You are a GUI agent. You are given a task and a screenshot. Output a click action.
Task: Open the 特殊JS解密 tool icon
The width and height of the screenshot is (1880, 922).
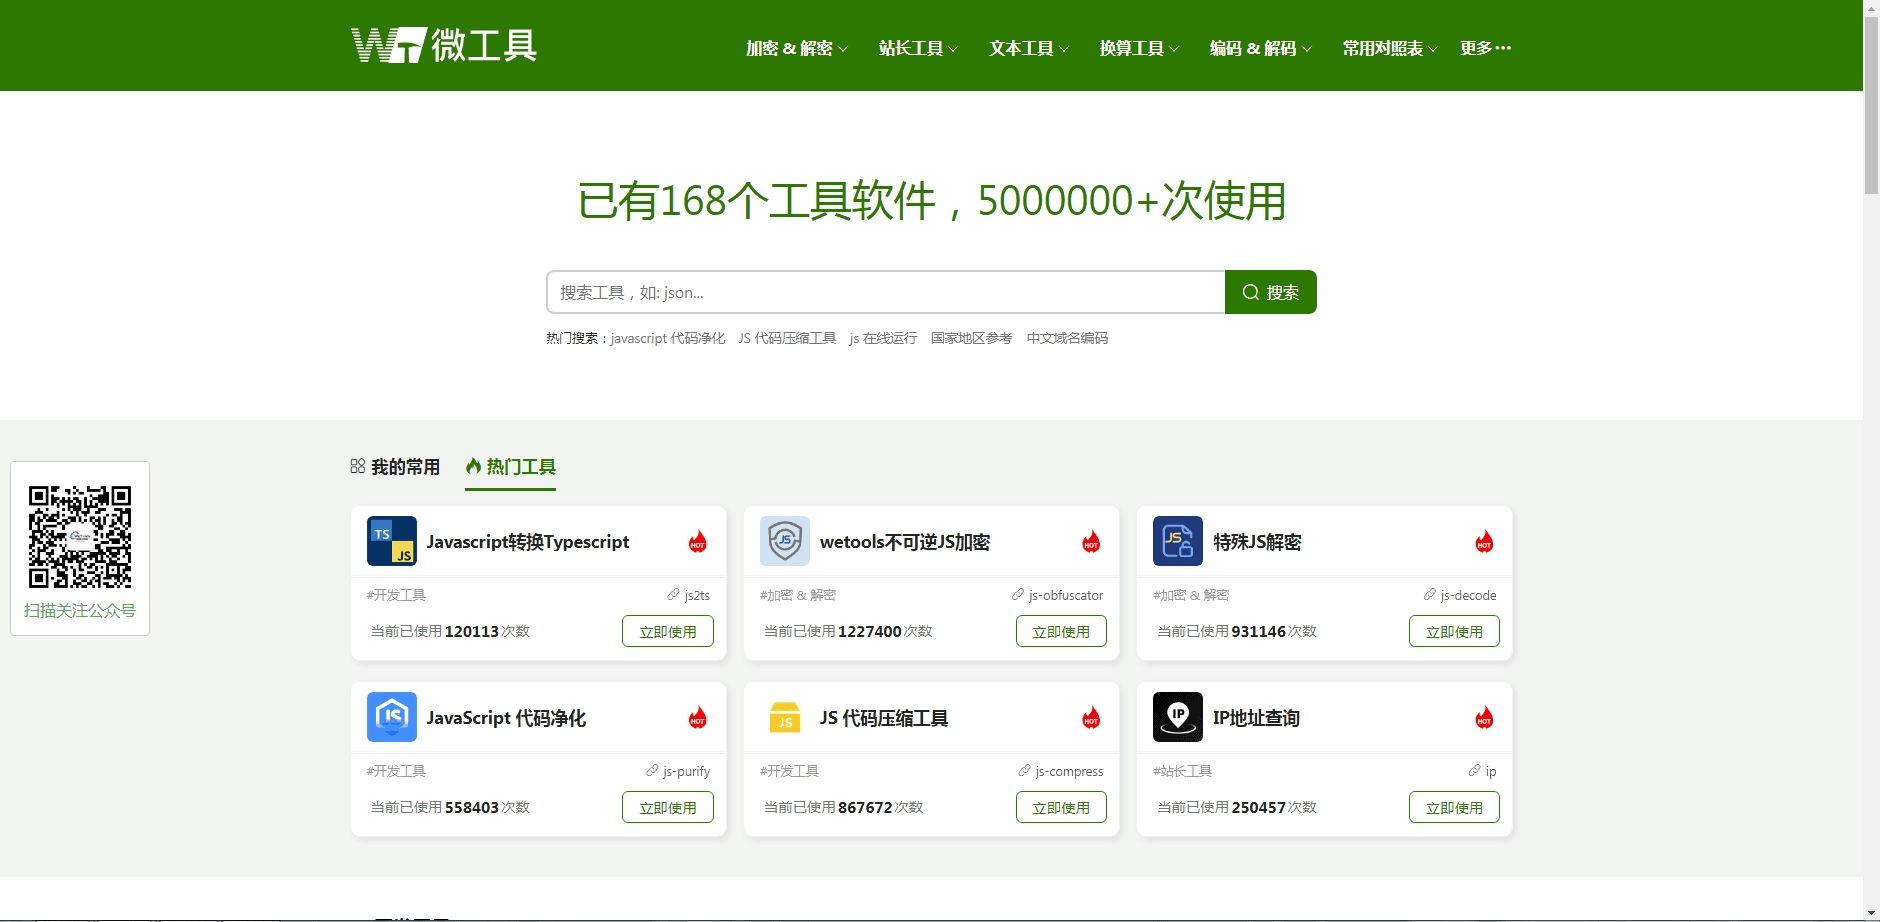(1178, 541)
